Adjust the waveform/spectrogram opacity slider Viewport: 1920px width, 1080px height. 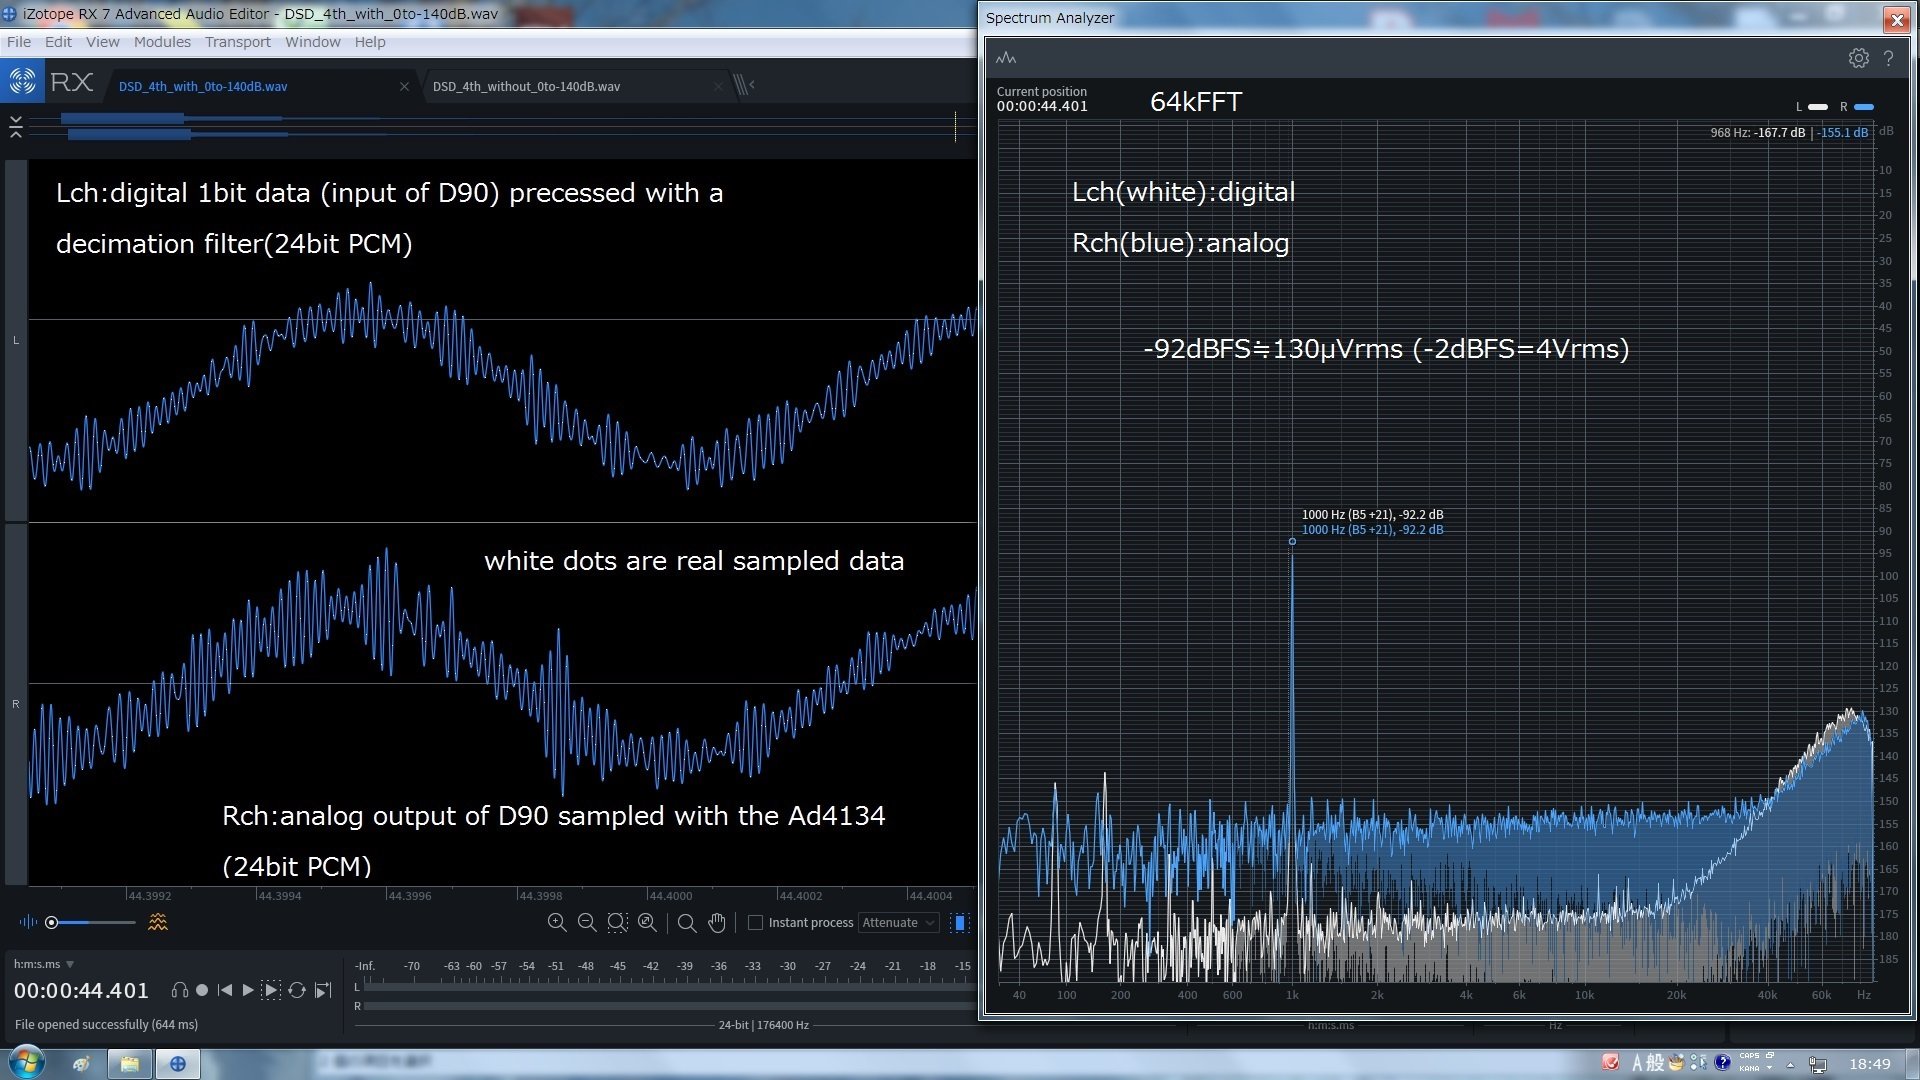[92, 922]
